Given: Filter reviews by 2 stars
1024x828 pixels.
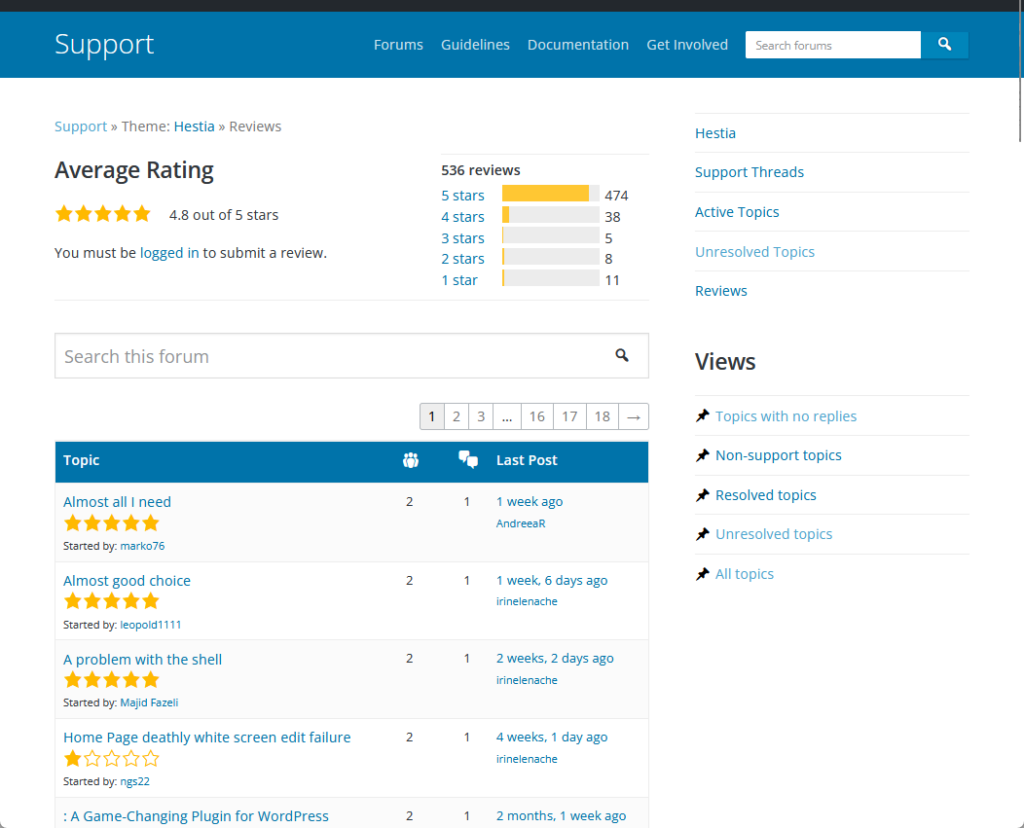Looking at the screenshot, I should 462,259.
